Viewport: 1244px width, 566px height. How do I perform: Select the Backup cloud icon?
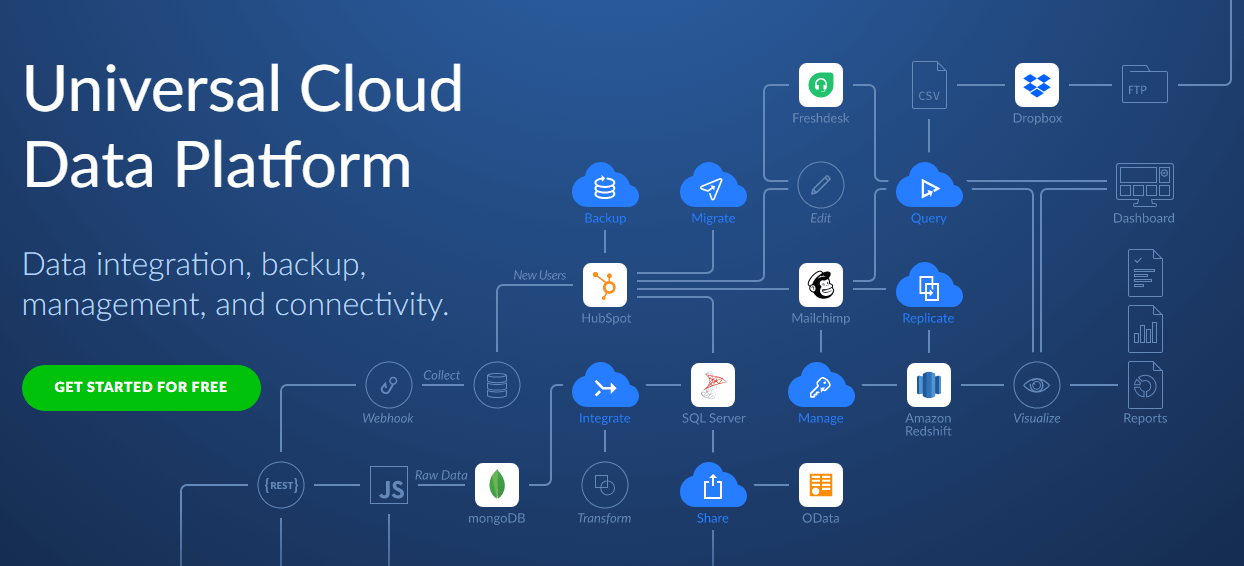pos(605,185)
